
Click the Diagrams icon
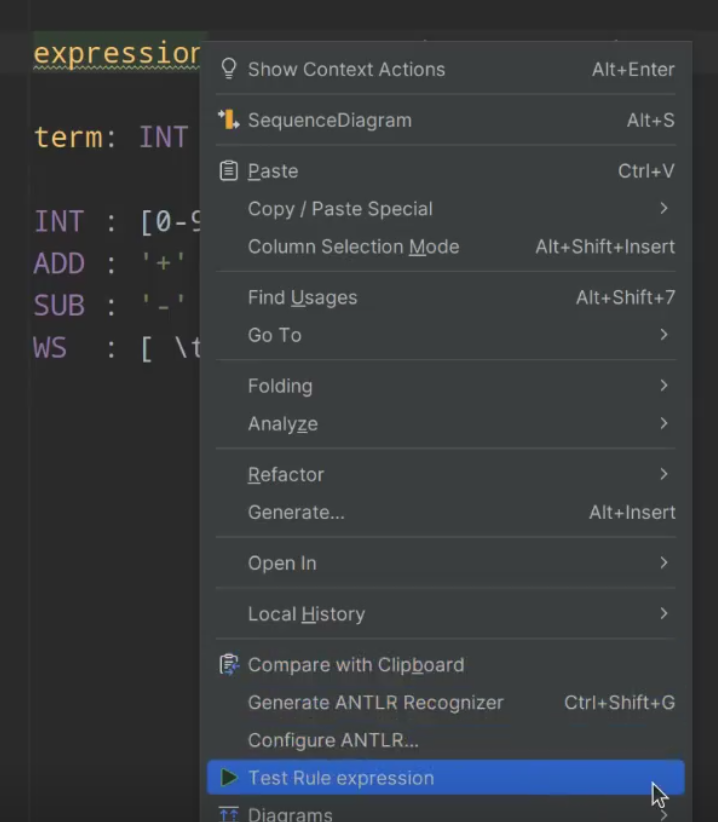click(x=229, y=813)
